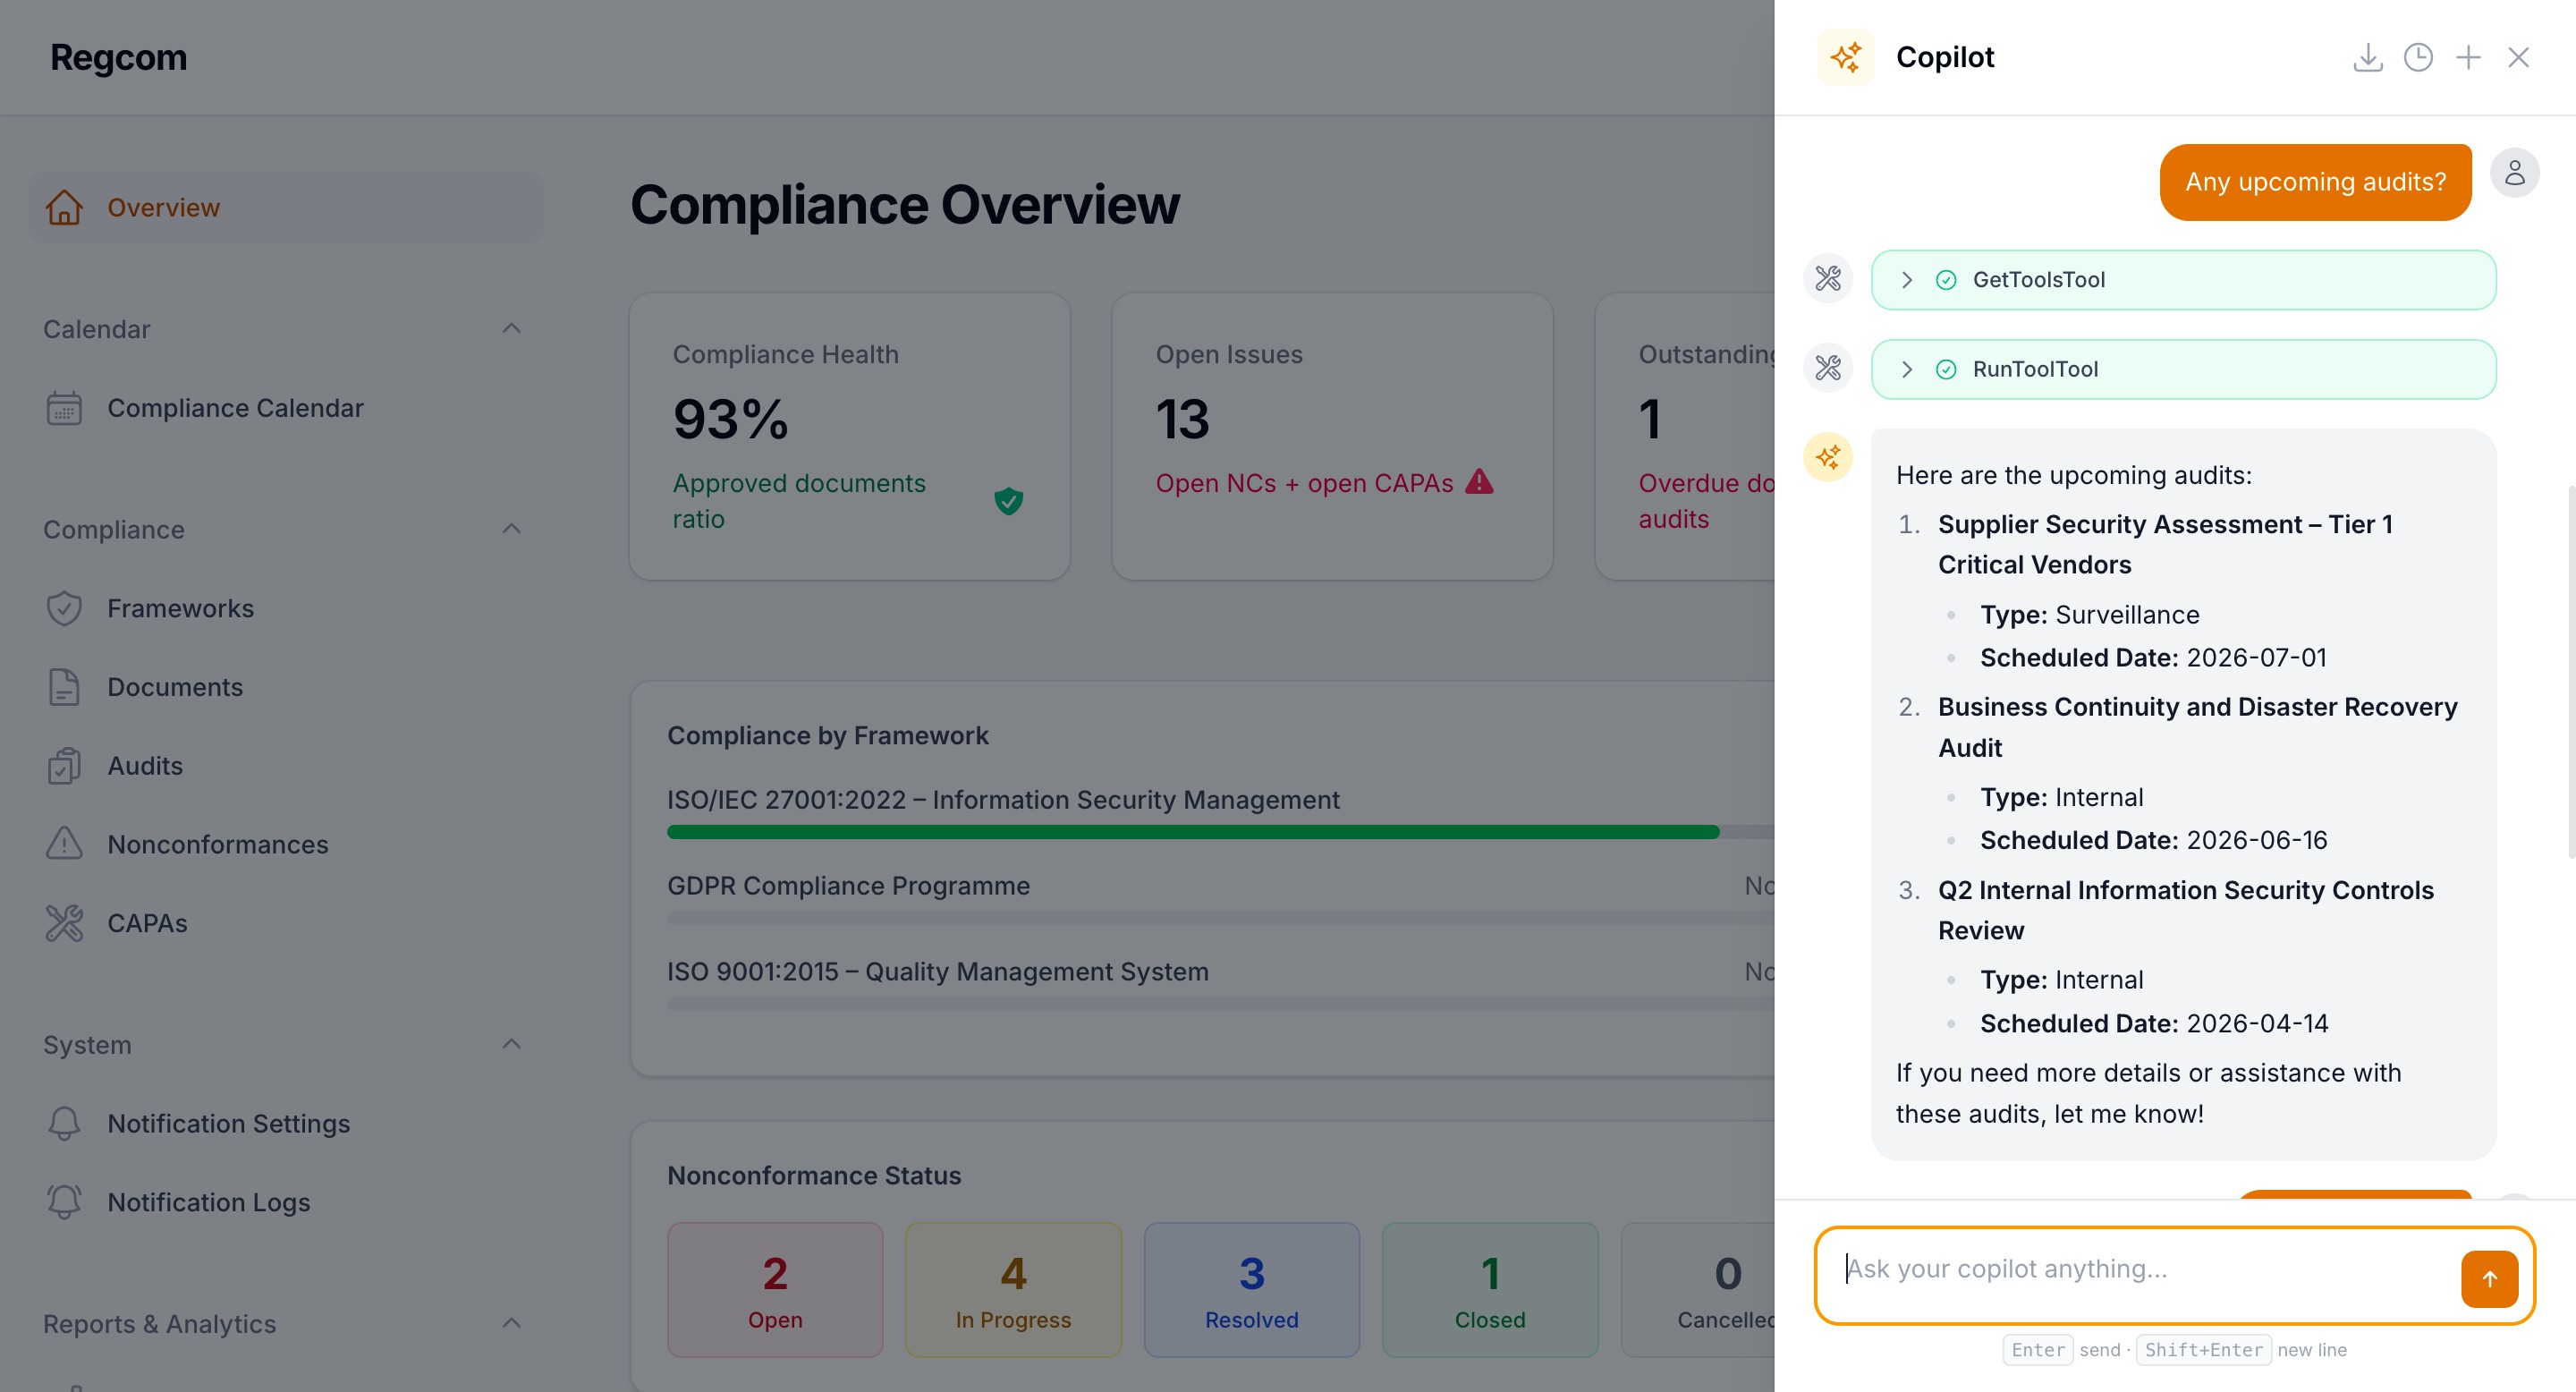
Task: Click the Compliance Calendar icon
Action: tap(64, 408)
